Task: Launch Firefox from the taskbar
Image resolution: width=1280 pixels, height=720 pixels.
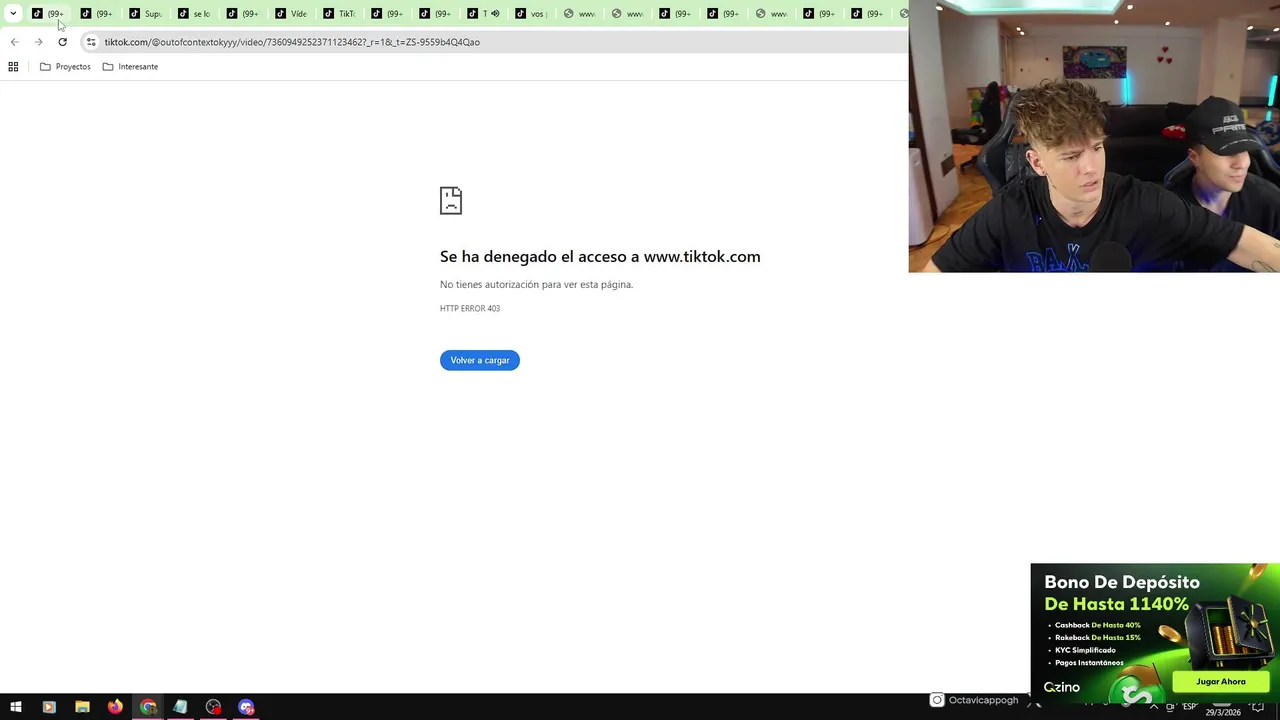Action: [115, 707]
